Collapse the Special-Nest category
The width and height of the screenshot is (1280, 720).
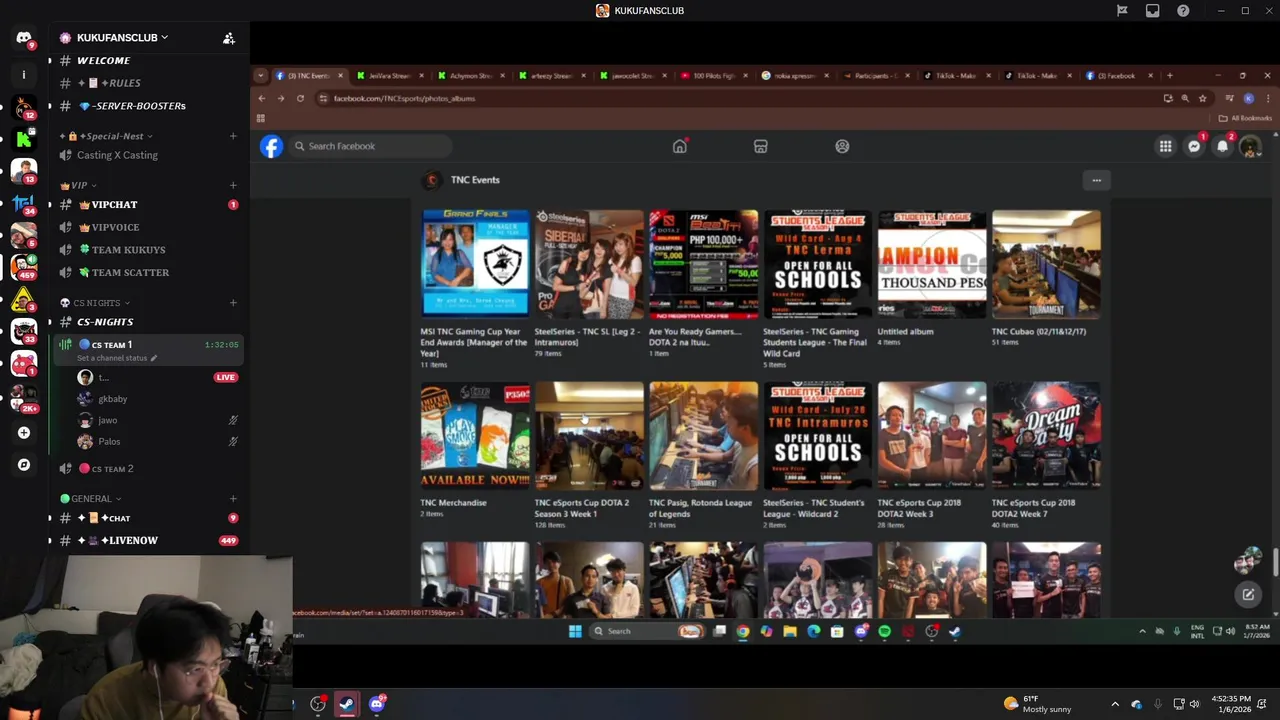107,136
